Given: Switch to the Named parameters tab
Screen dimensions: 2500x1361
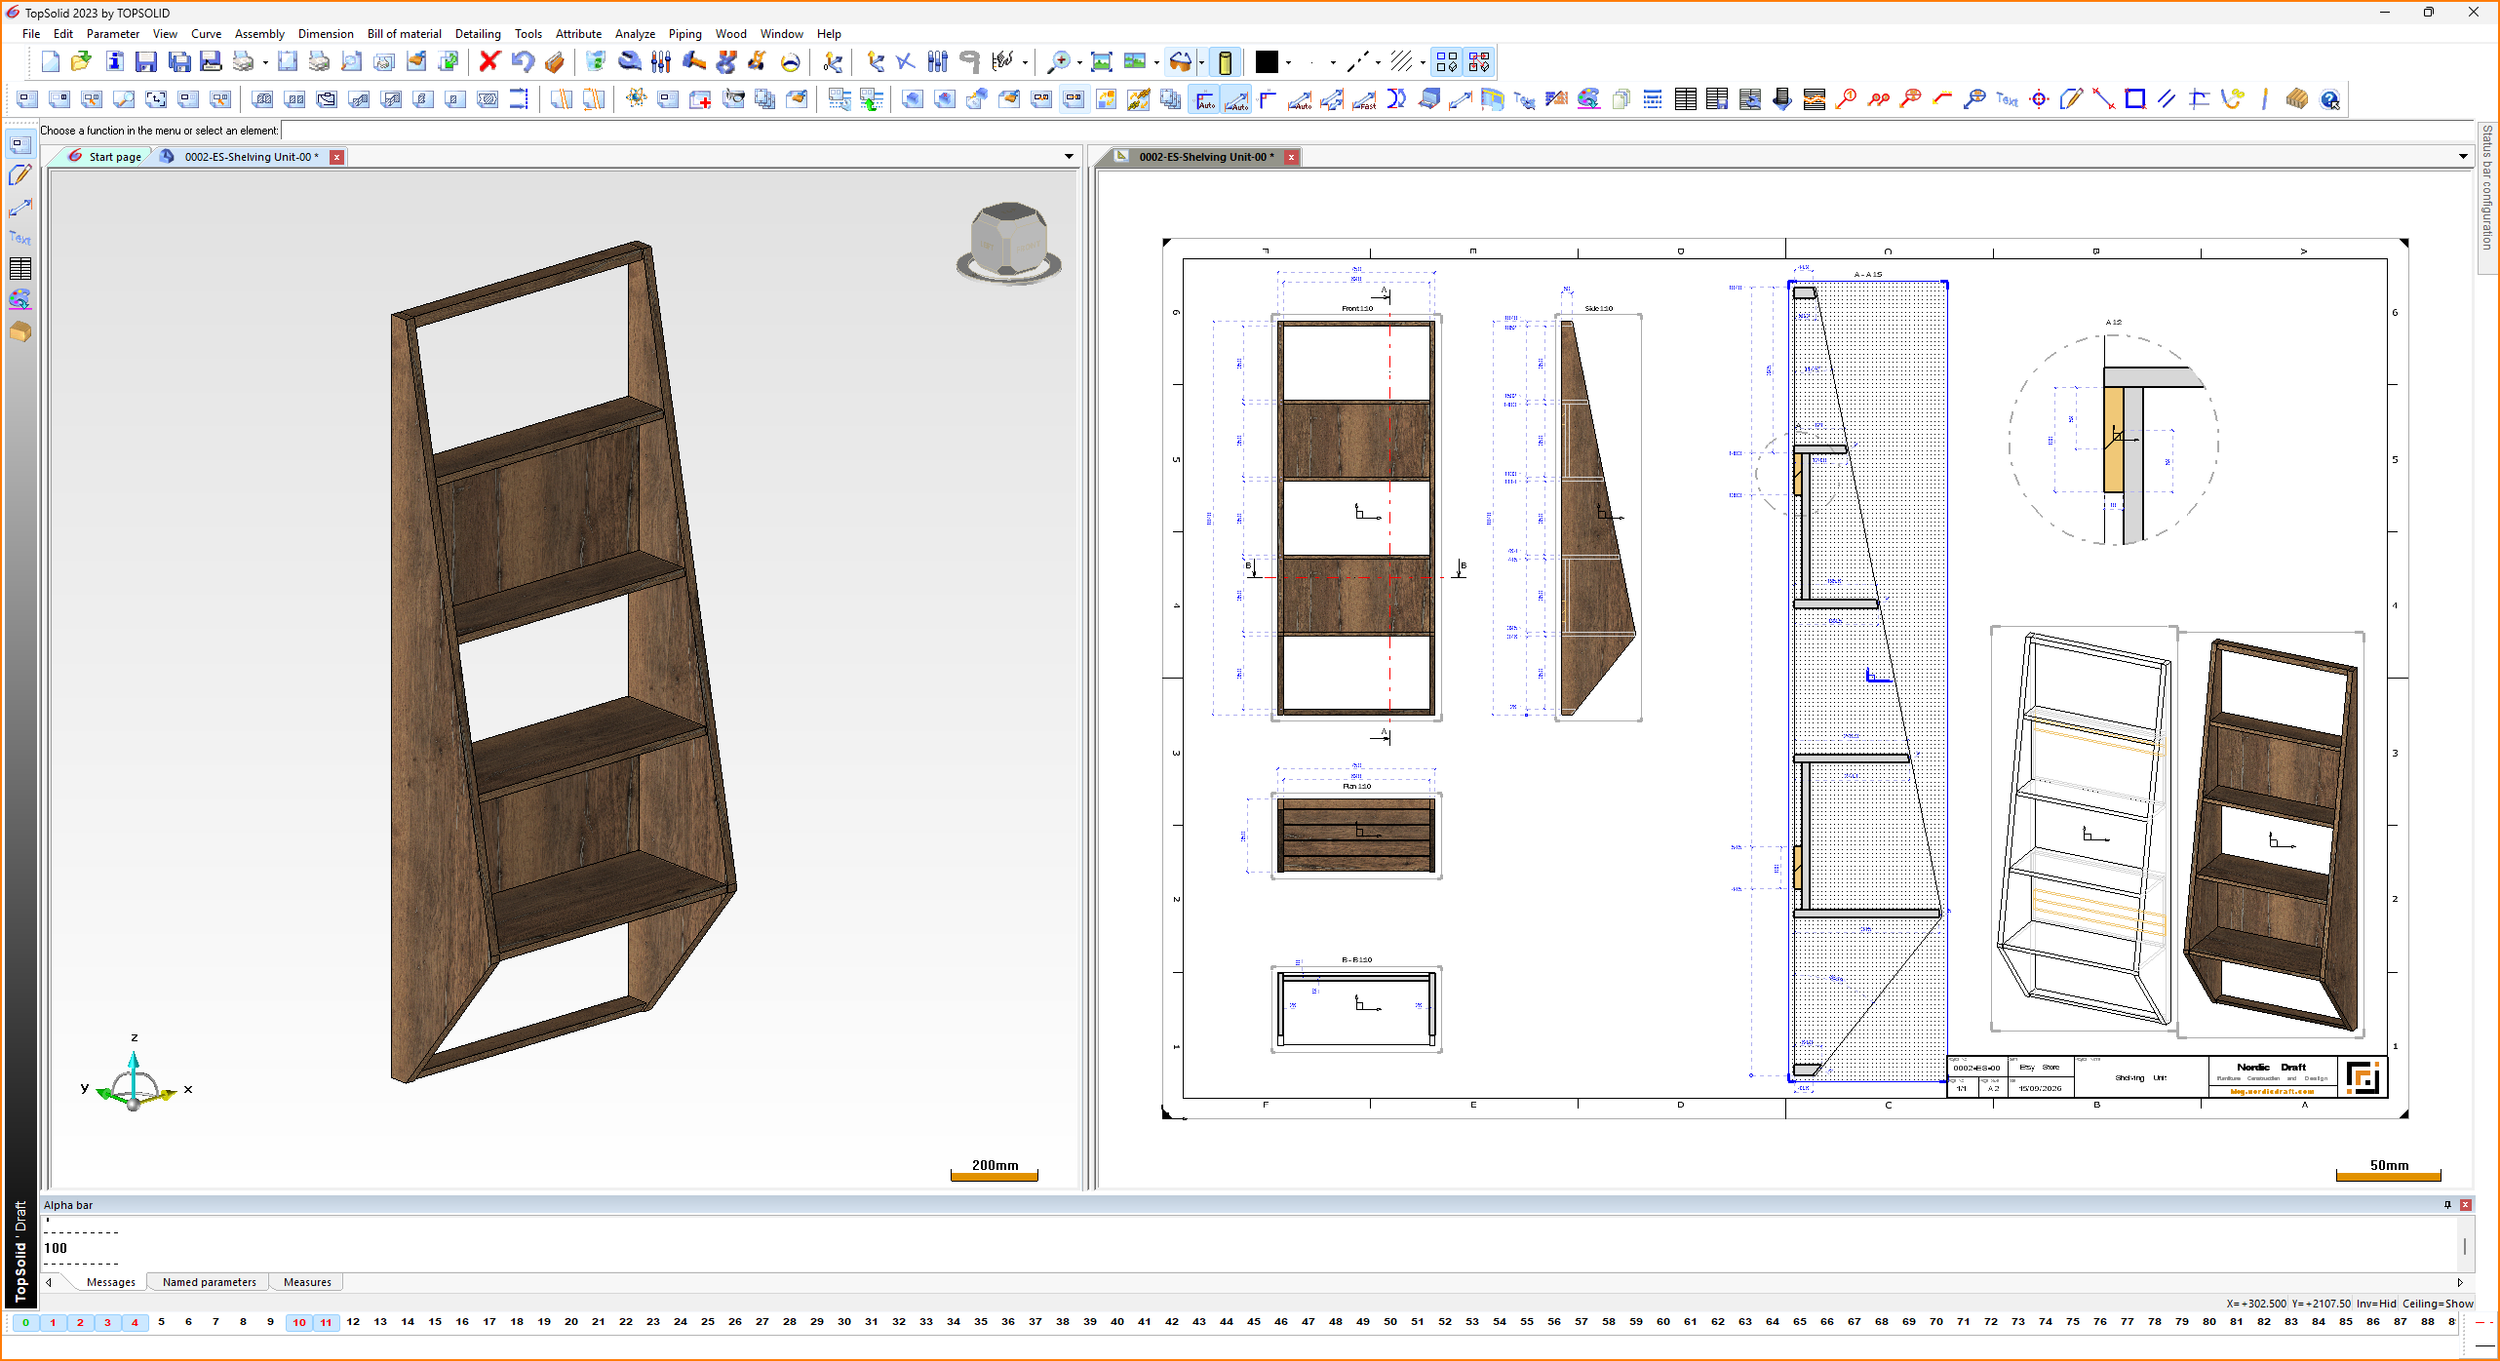Looking at the screenshot, I should pos(209,1282).
